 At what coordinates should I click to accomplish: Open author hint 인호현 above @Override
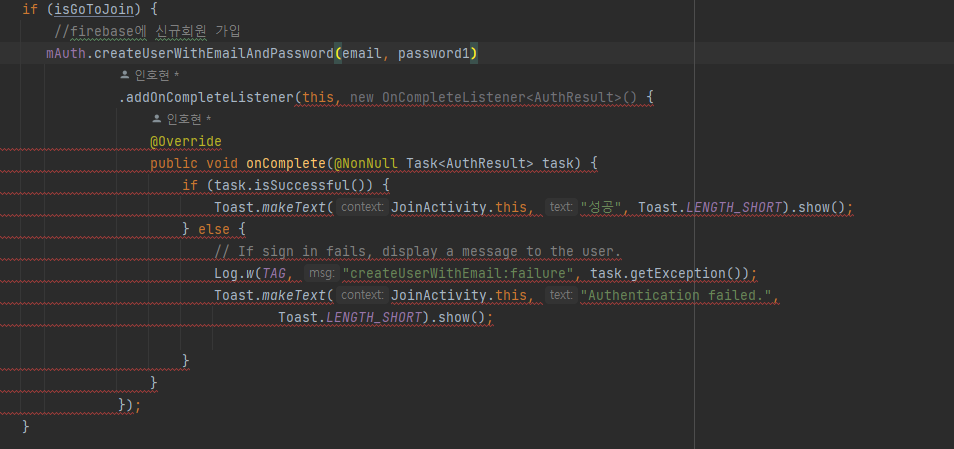coord(182,119)
